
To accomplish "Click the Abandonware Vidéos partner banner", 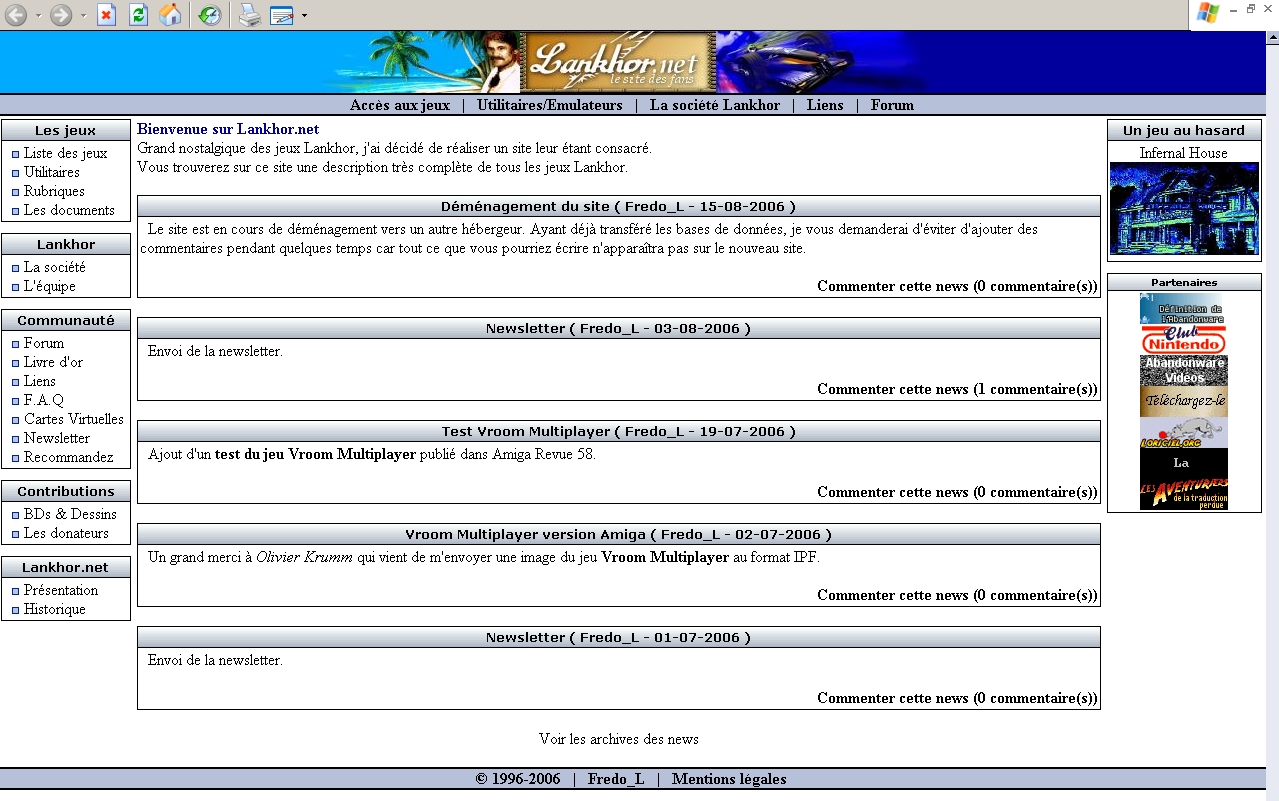I will click(x=1184, y=371).
